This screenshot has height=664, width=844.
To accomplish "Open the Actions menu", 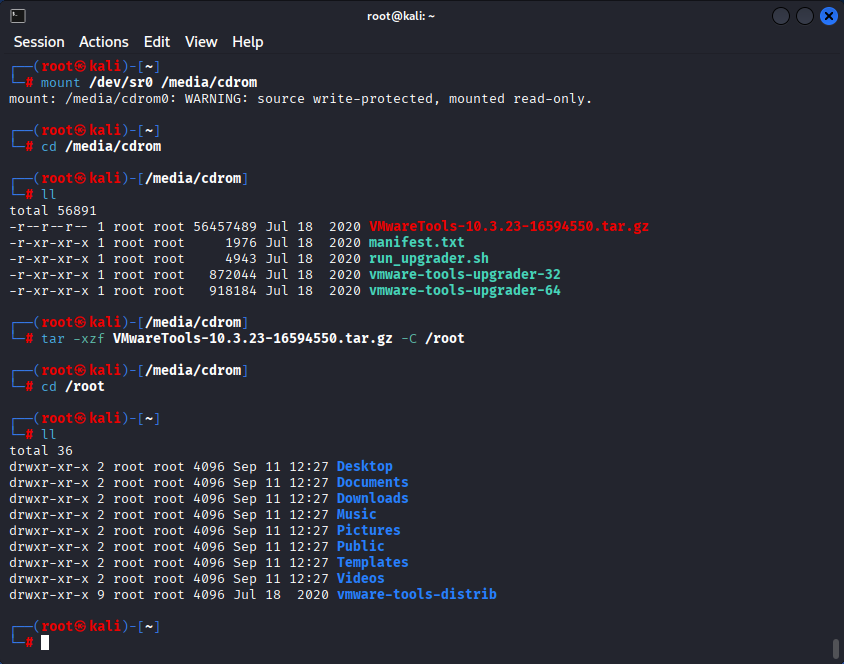I will pyautogui.click(x=104, y=42).
